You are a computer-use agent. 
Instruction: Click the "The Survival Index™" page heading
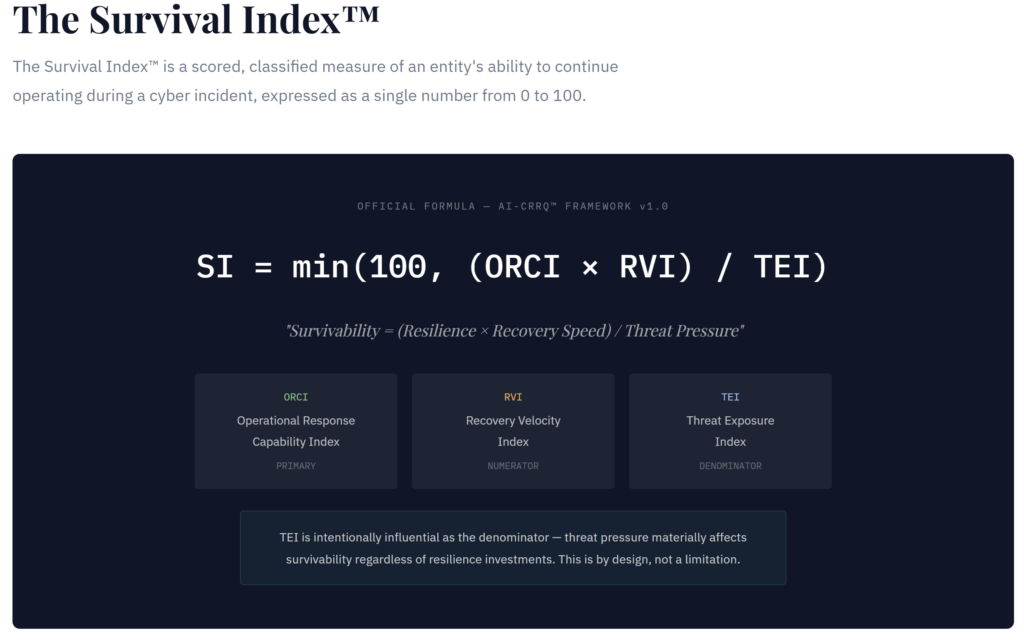[x=196, y=20]
